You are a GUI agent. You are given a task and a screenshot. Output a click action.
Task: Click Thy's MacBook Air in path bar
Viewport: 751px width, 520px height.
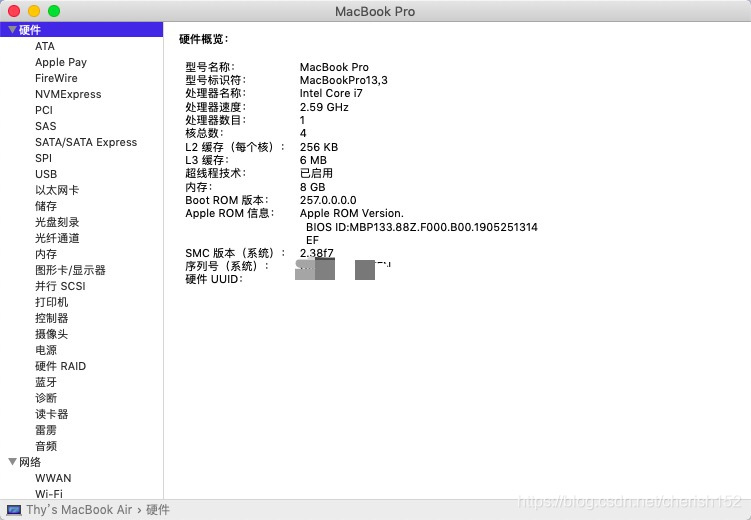(x=79, y=510)
